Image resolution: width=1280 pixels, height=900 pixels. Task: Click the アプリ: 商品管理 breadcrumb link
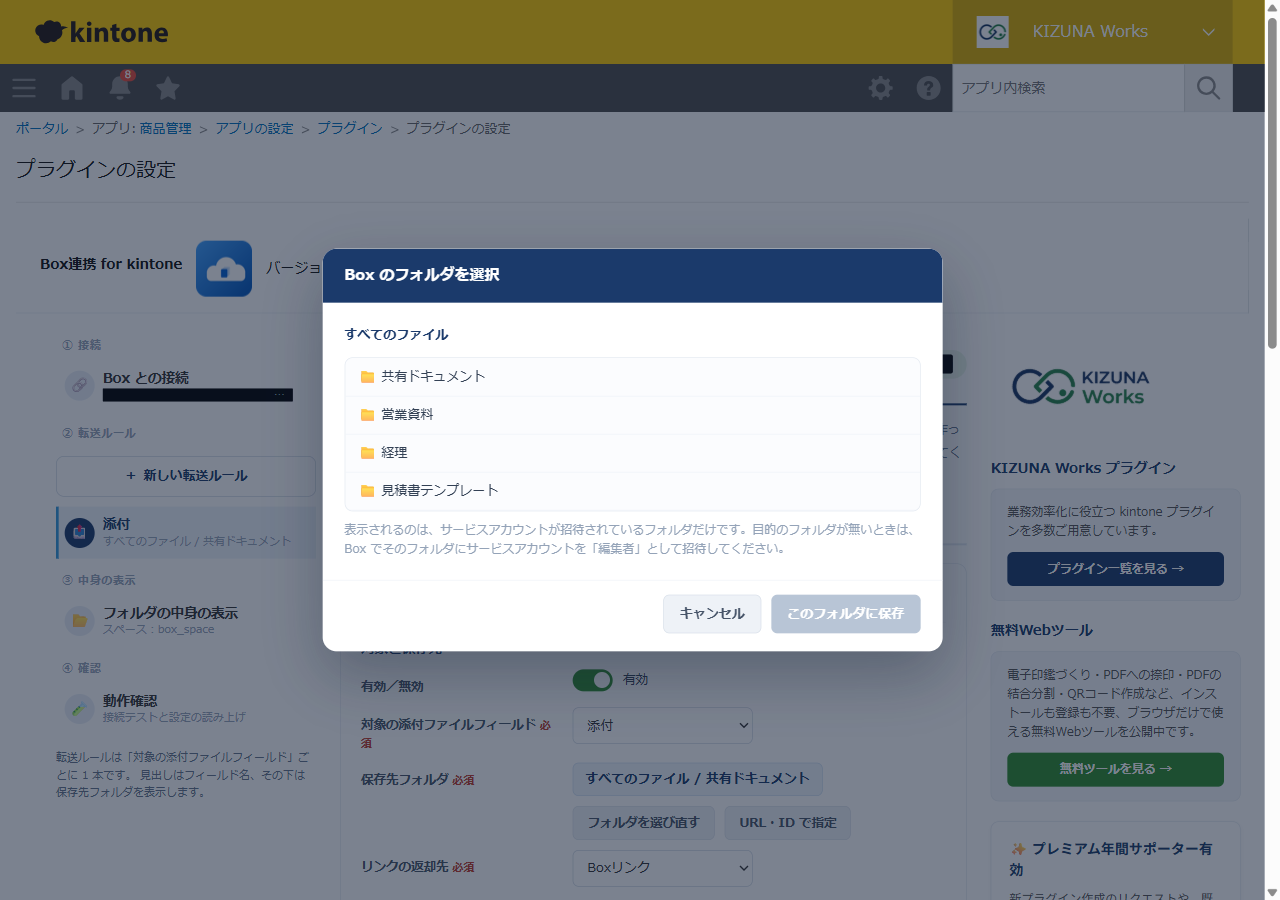point(141,128)
